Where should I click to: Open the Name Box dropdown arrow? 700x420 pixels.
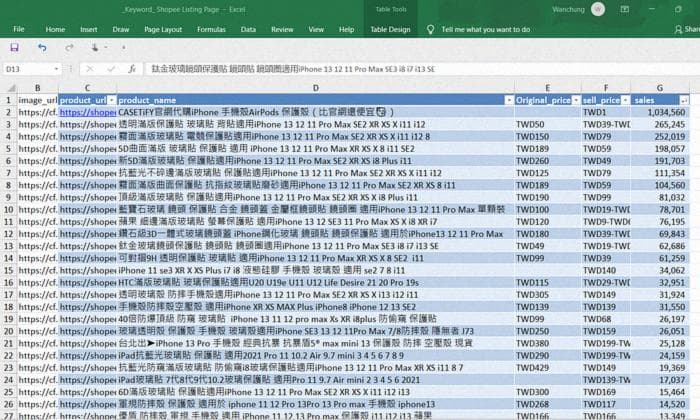(x=56, y=69)
